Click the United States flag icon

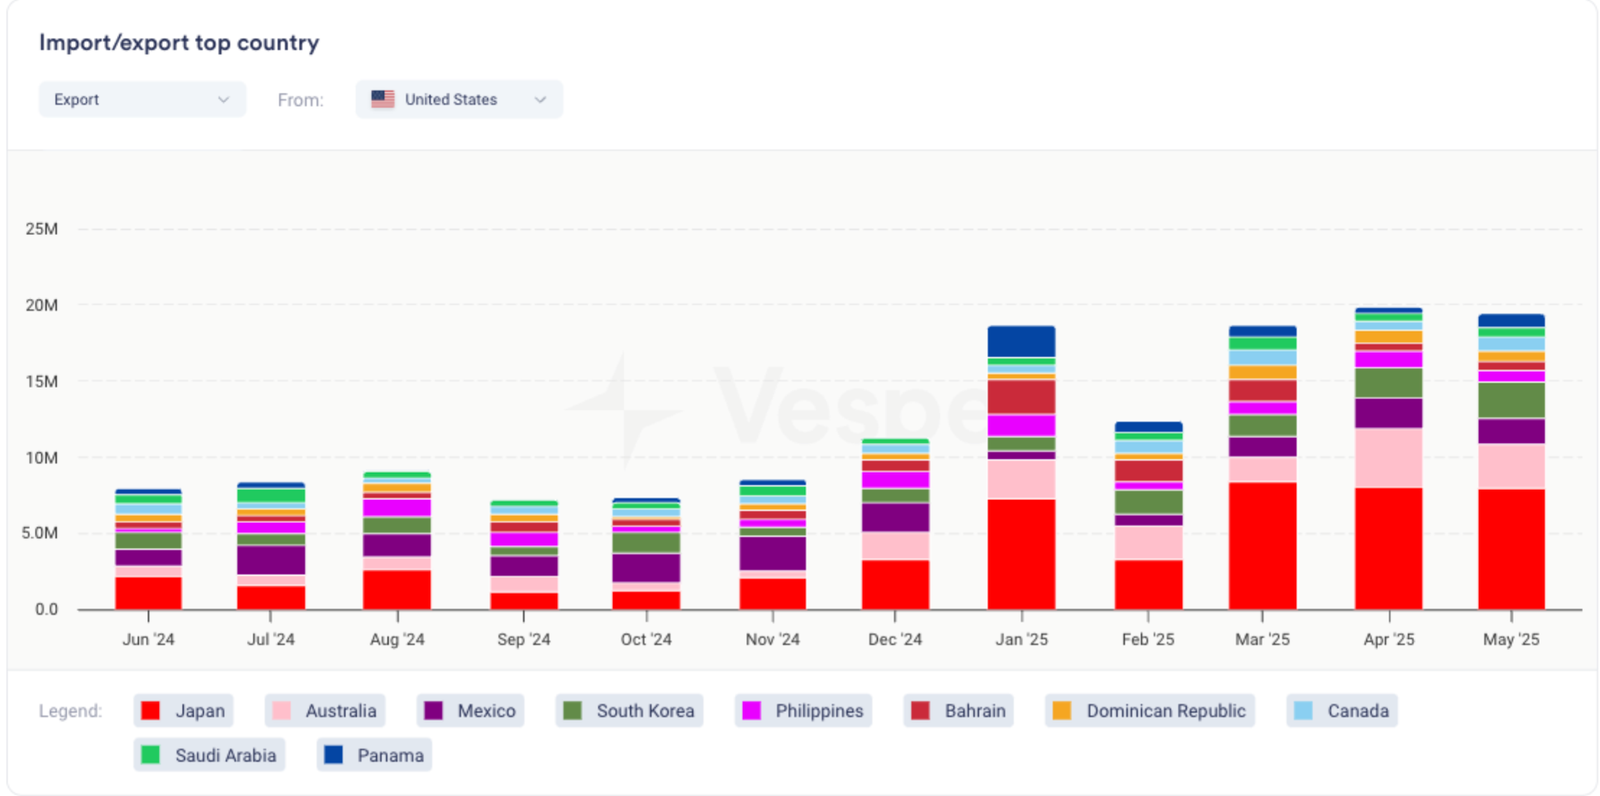[x=383, y=99]
